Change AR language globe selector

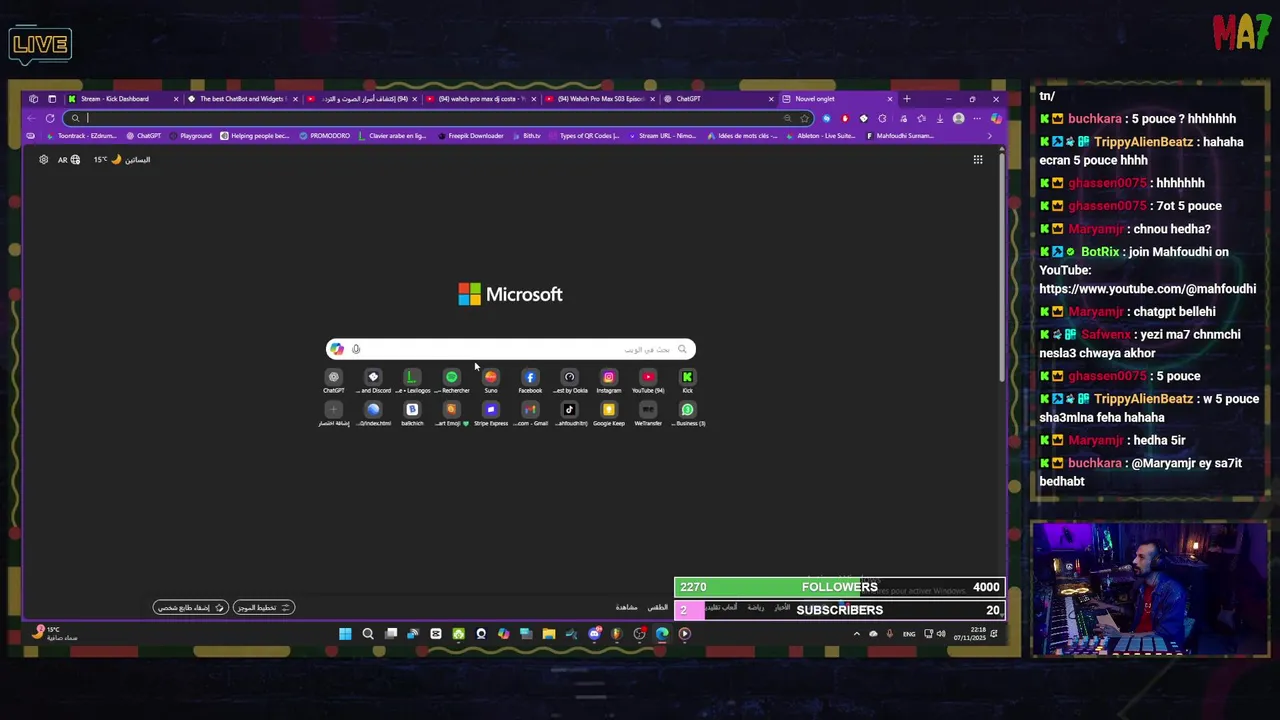tap(69, 160)
